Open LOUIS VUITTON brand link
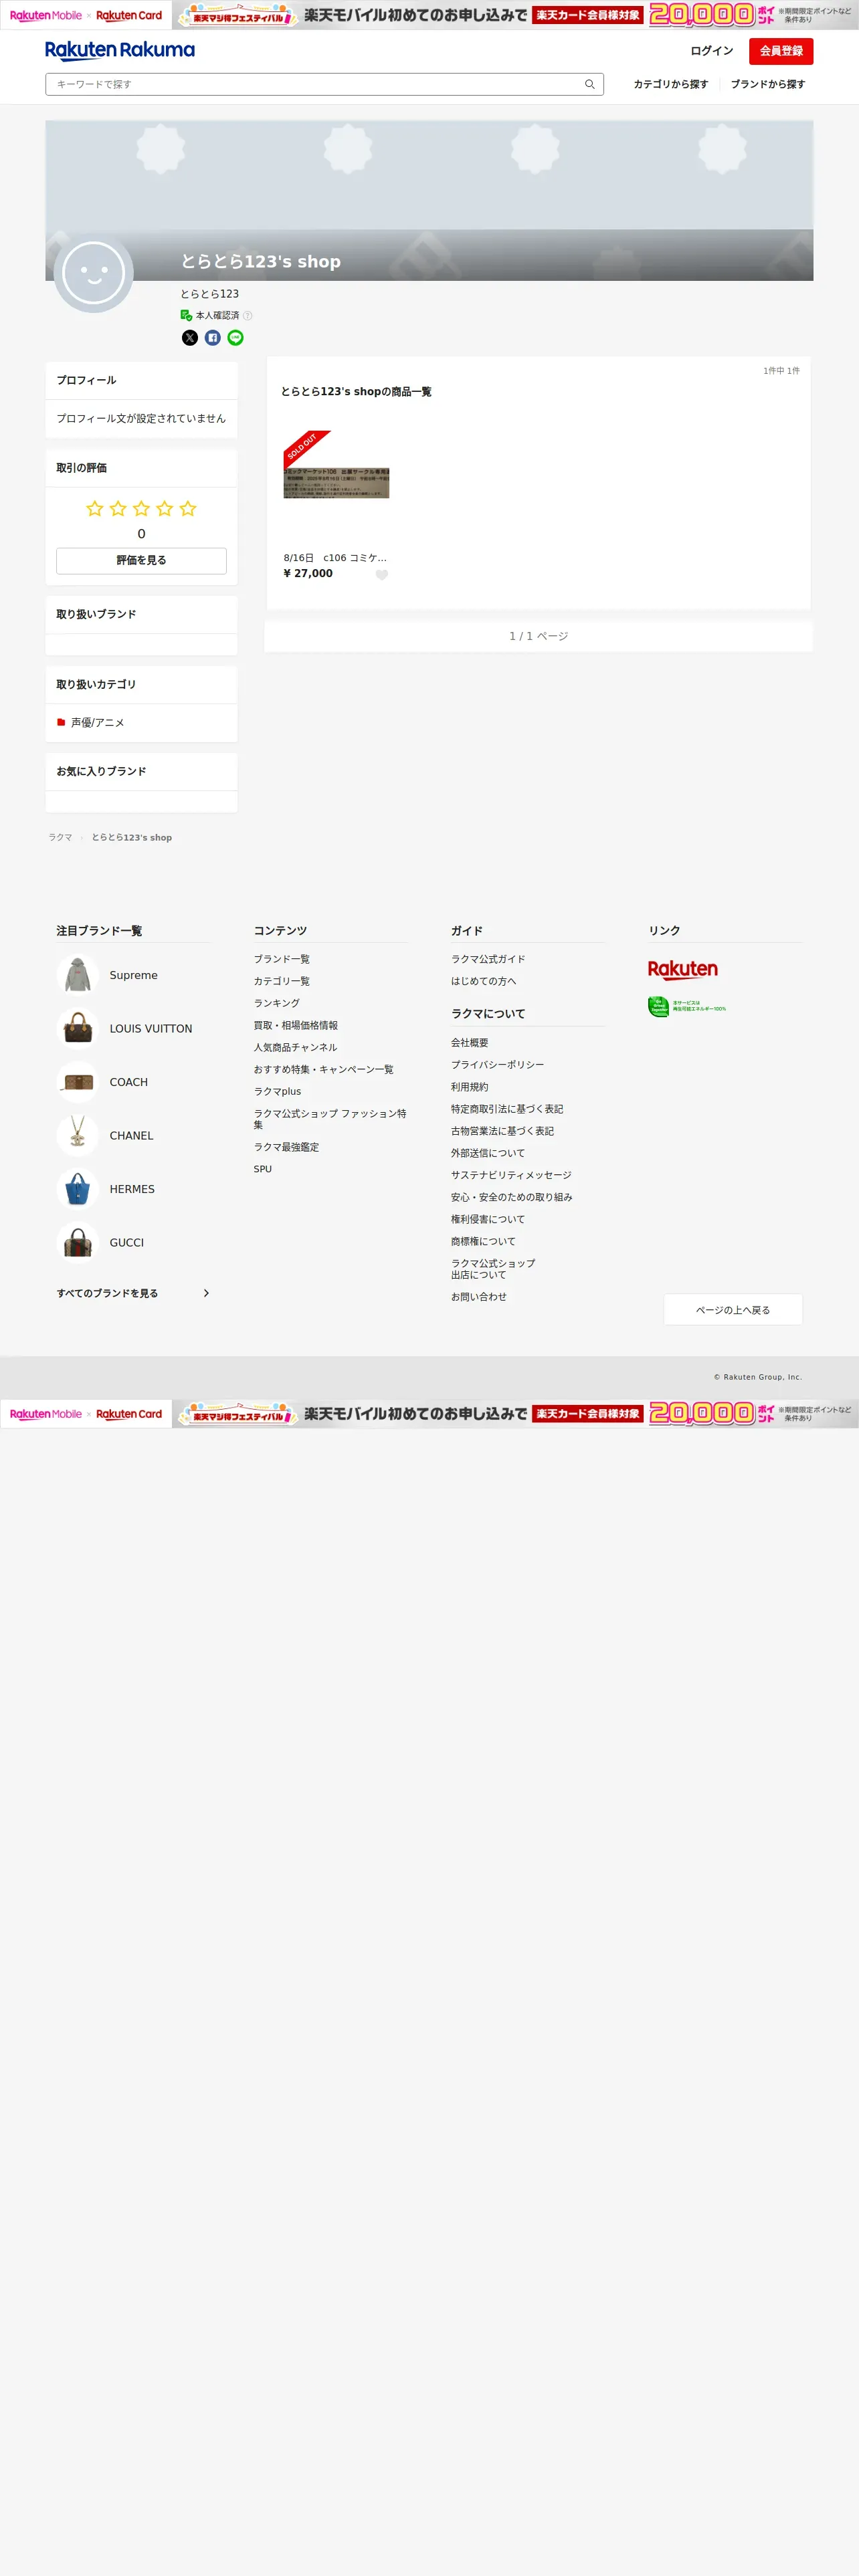 [151, 1028]
